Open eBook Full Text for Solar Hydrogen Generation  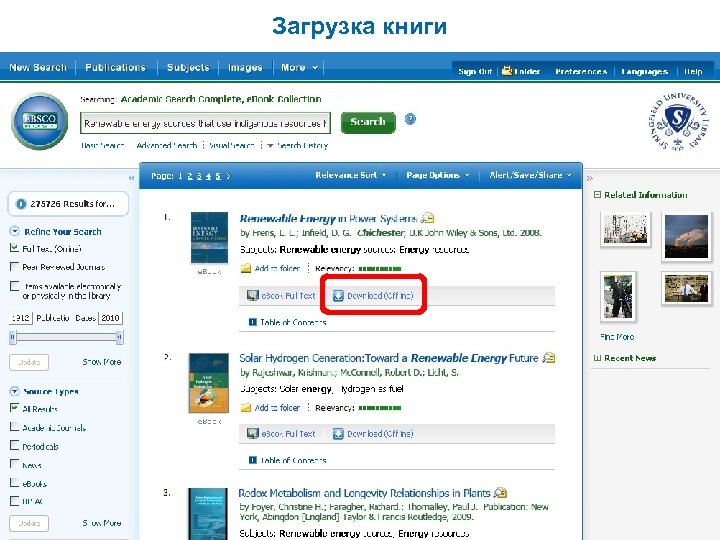(x=281, y=433)
